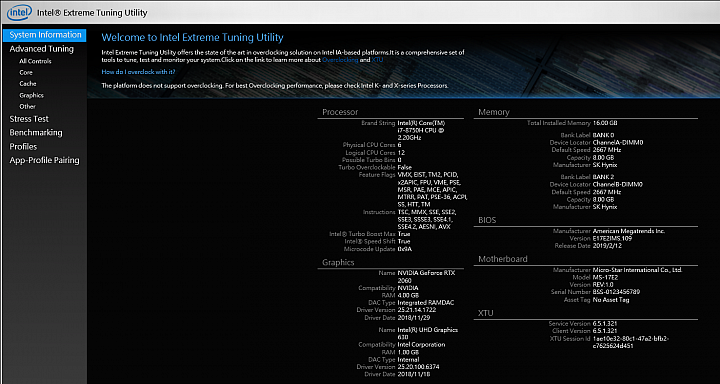
Task: Follow the XTU hyperlink
Action: coord(377,60)
